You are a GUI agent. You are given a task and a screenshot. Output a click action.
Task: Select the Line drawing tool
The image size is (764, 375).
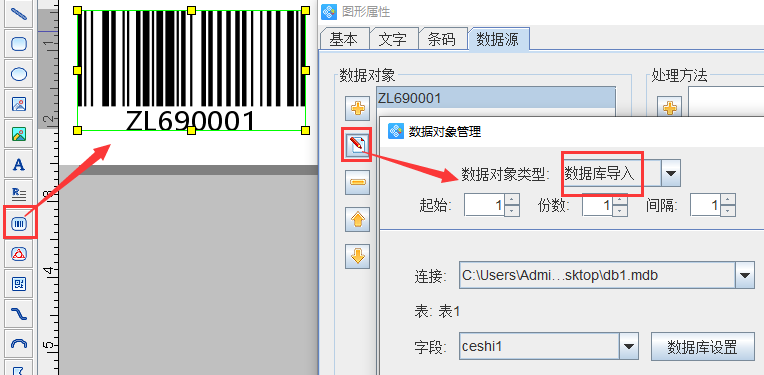[x=19, y=14]
